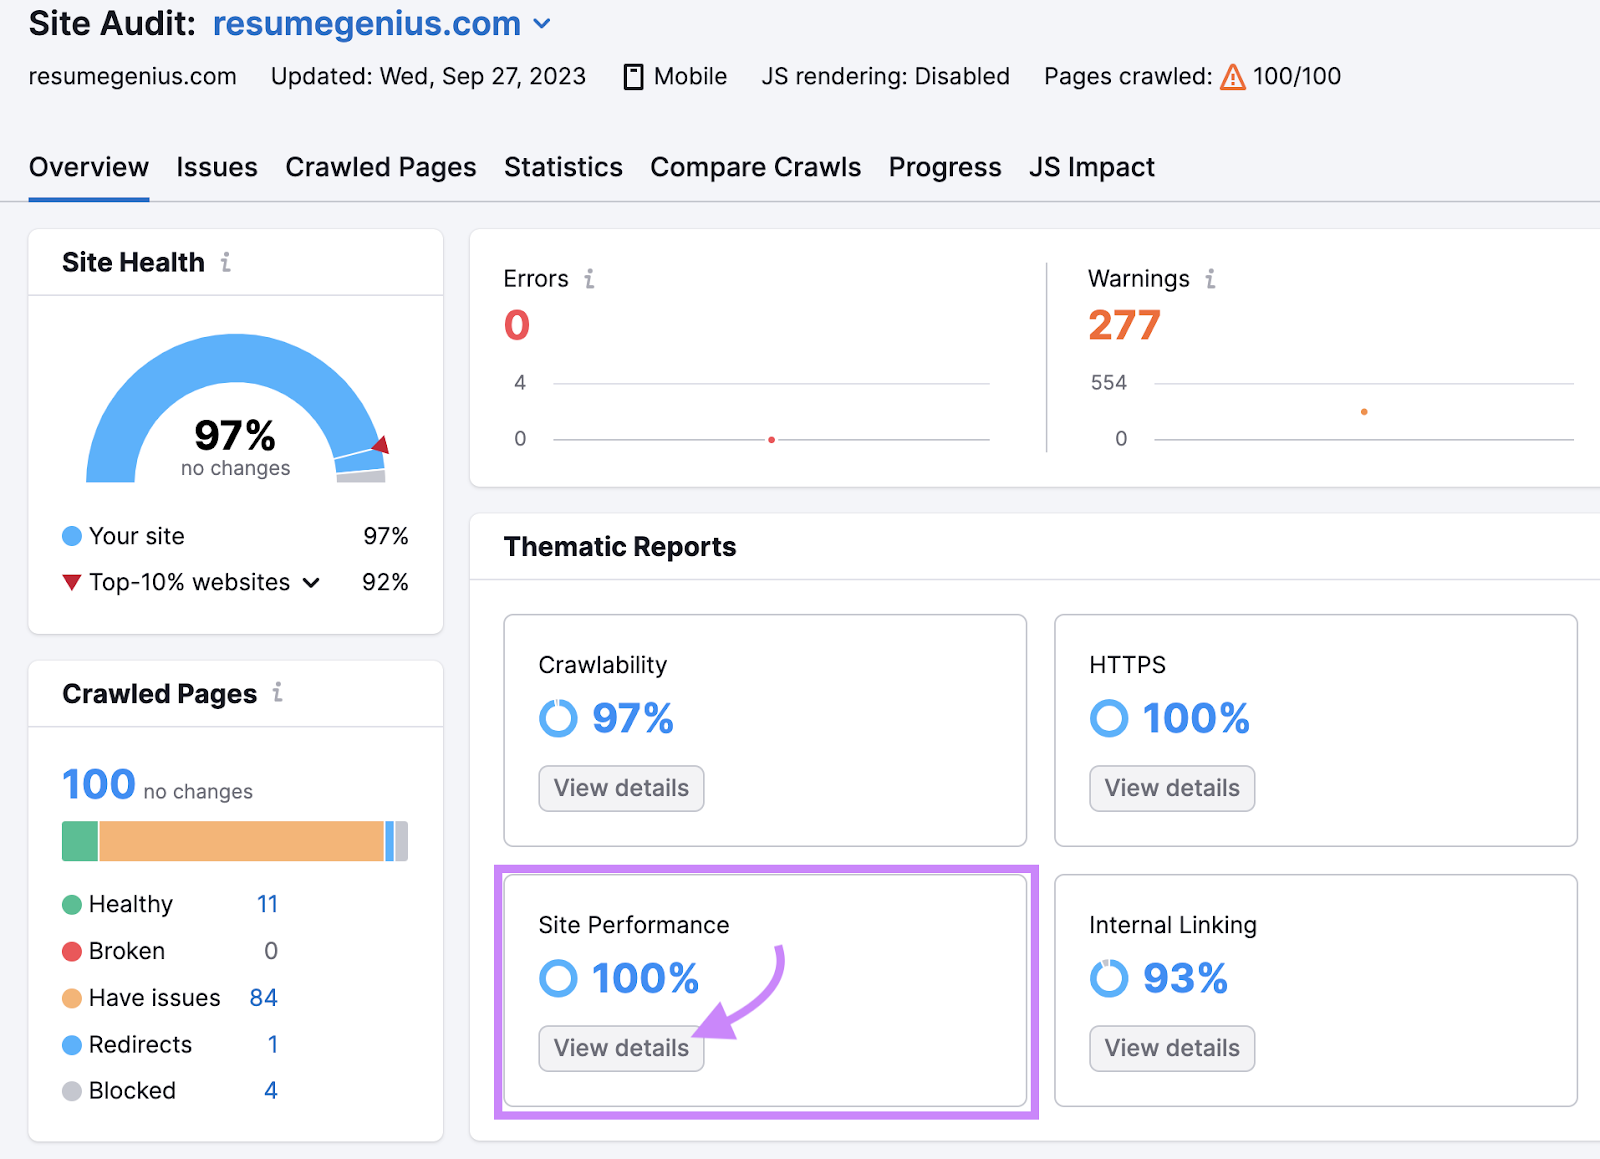Screen dimensions: 1600x1159
Task: Click the Crawlability progress ring icon
Action: click(558, 718)
